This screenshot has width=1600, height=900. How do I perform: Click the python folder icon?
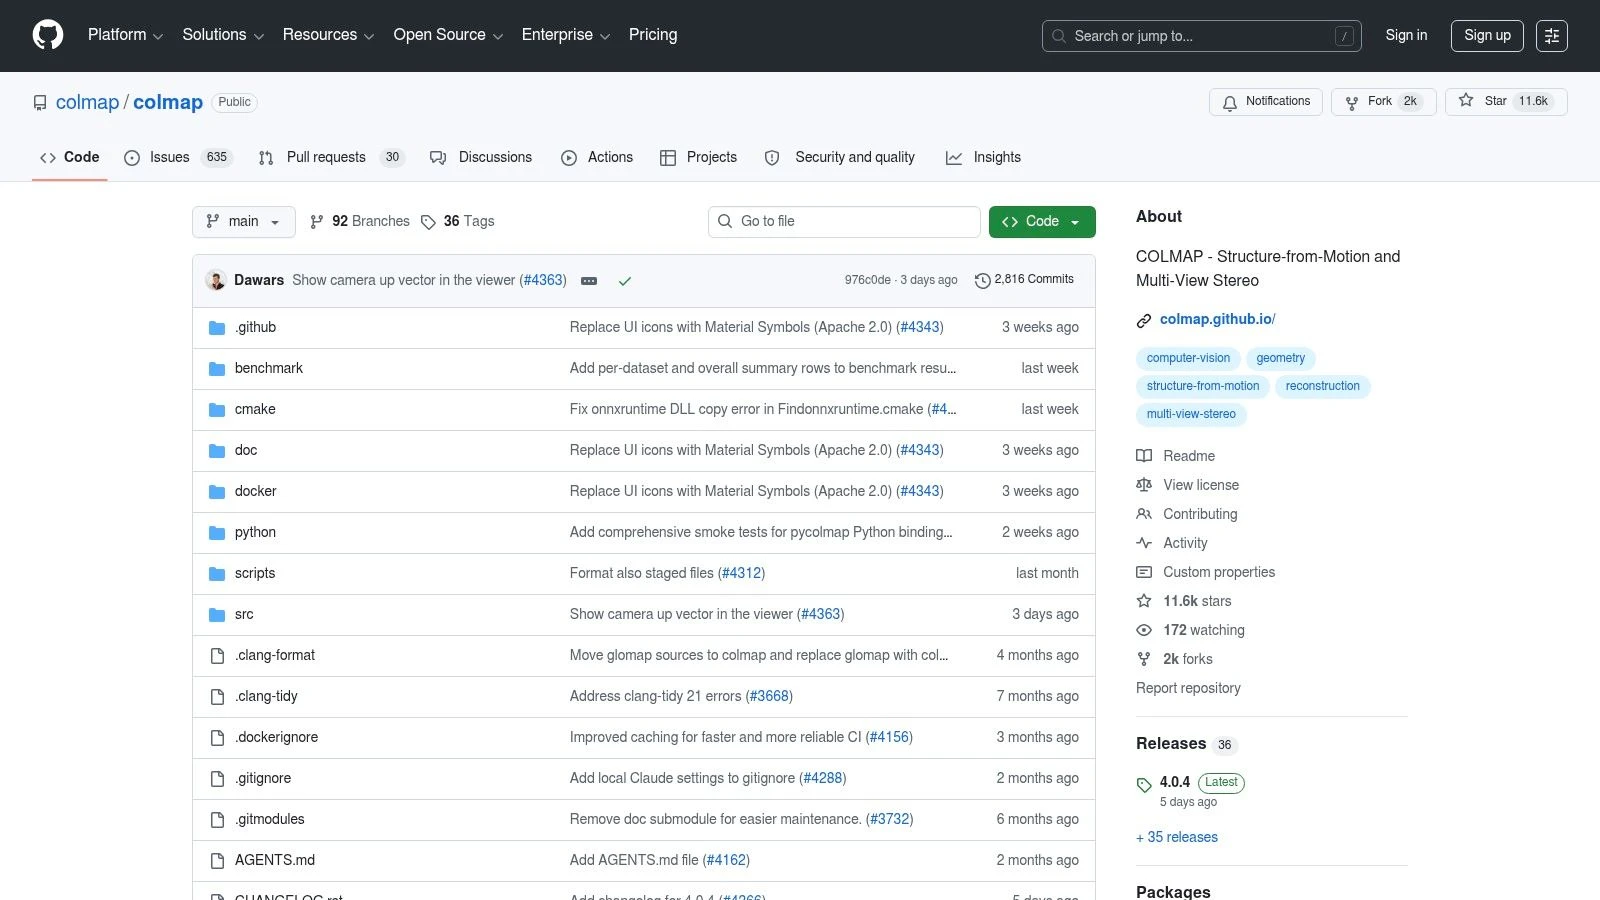coord(217,533)
